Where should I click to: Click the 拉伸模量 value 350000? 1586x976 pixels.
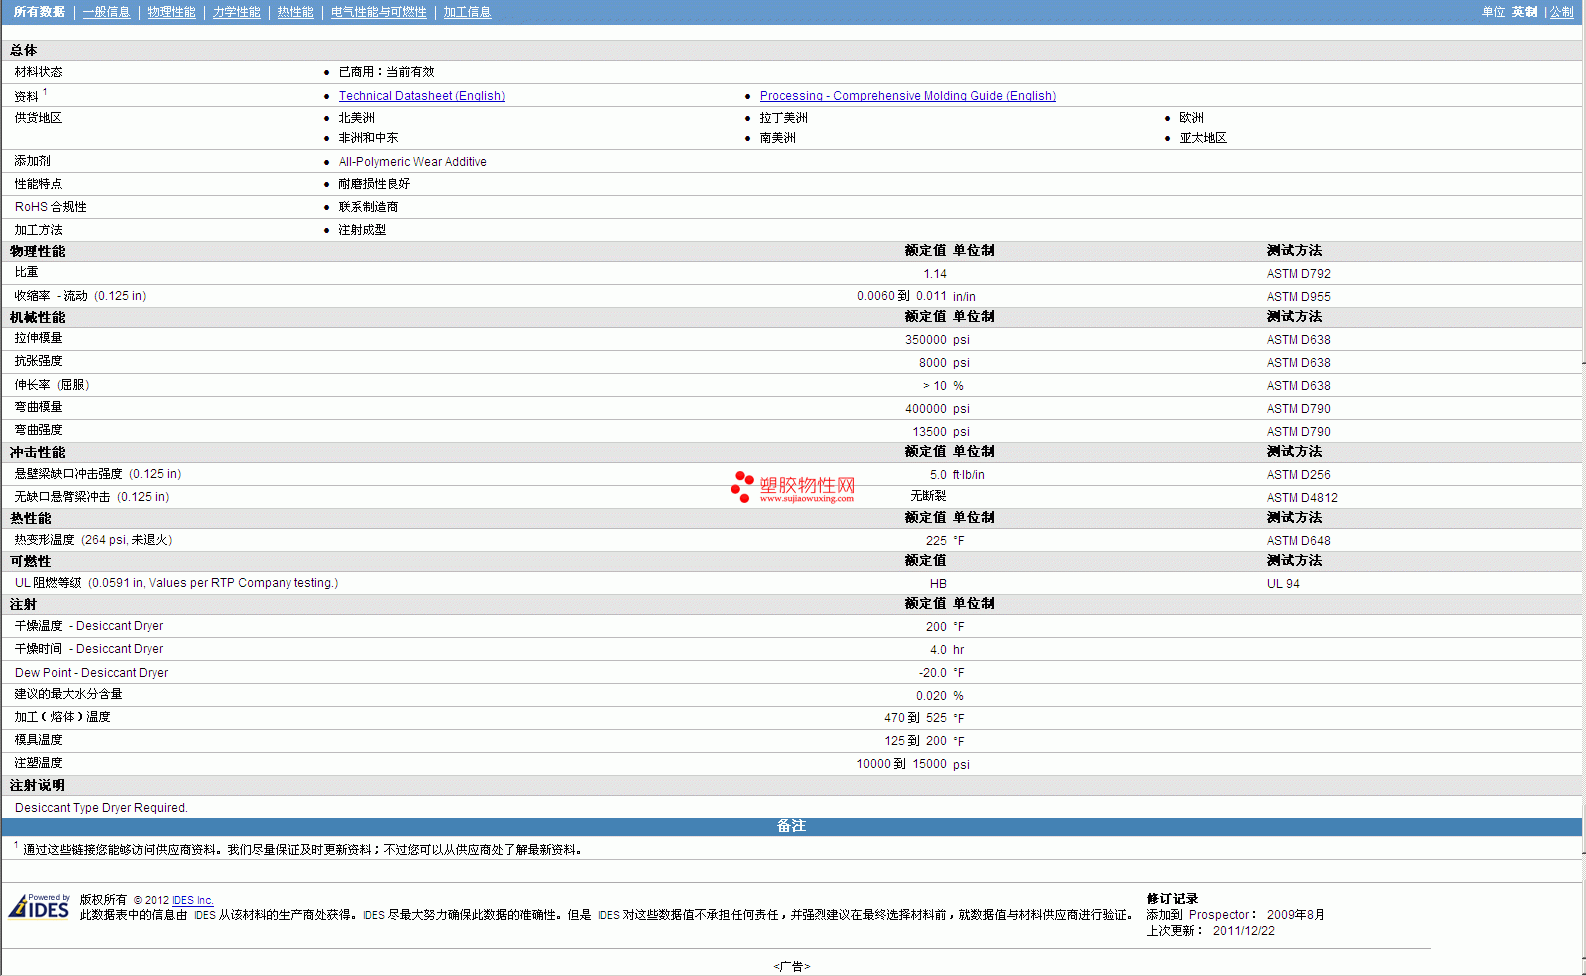(x=925, y=340)
